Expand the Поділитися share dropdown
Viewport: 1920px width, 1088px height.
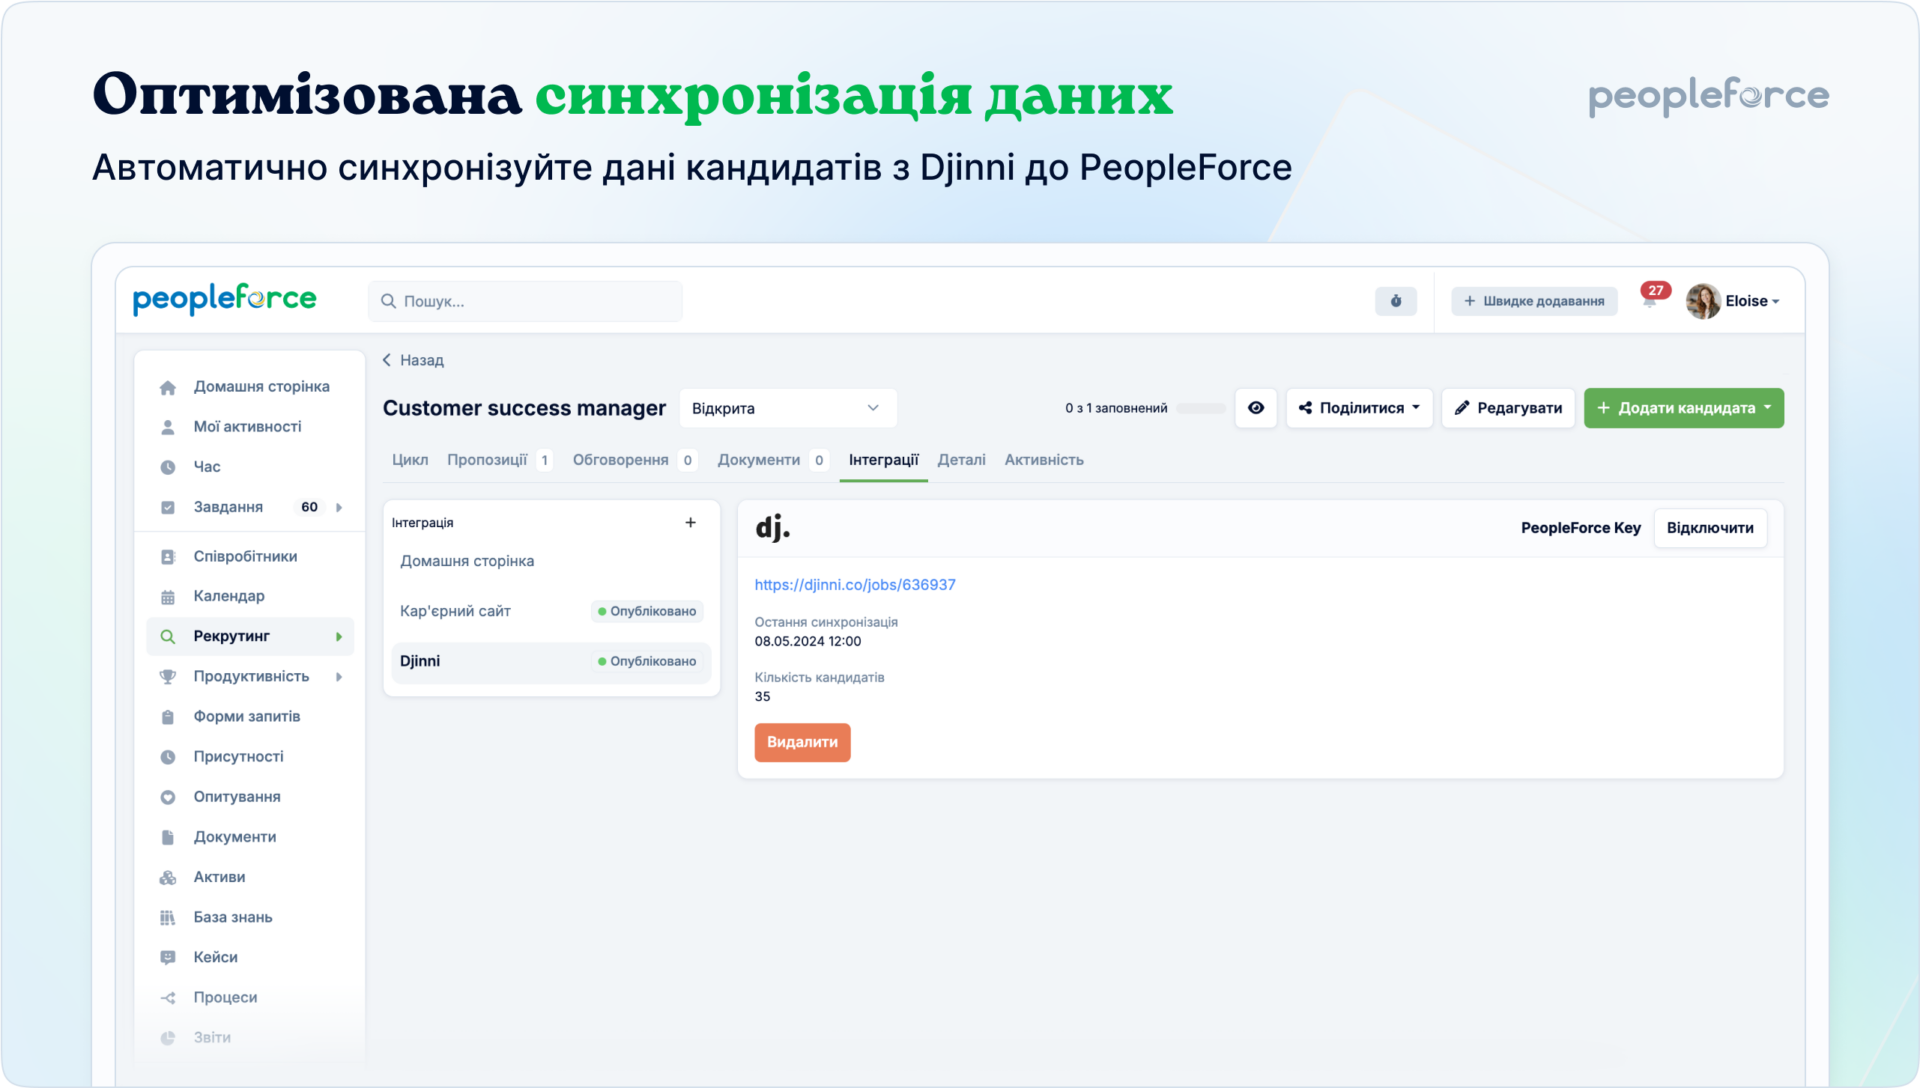coord(1359,408)
